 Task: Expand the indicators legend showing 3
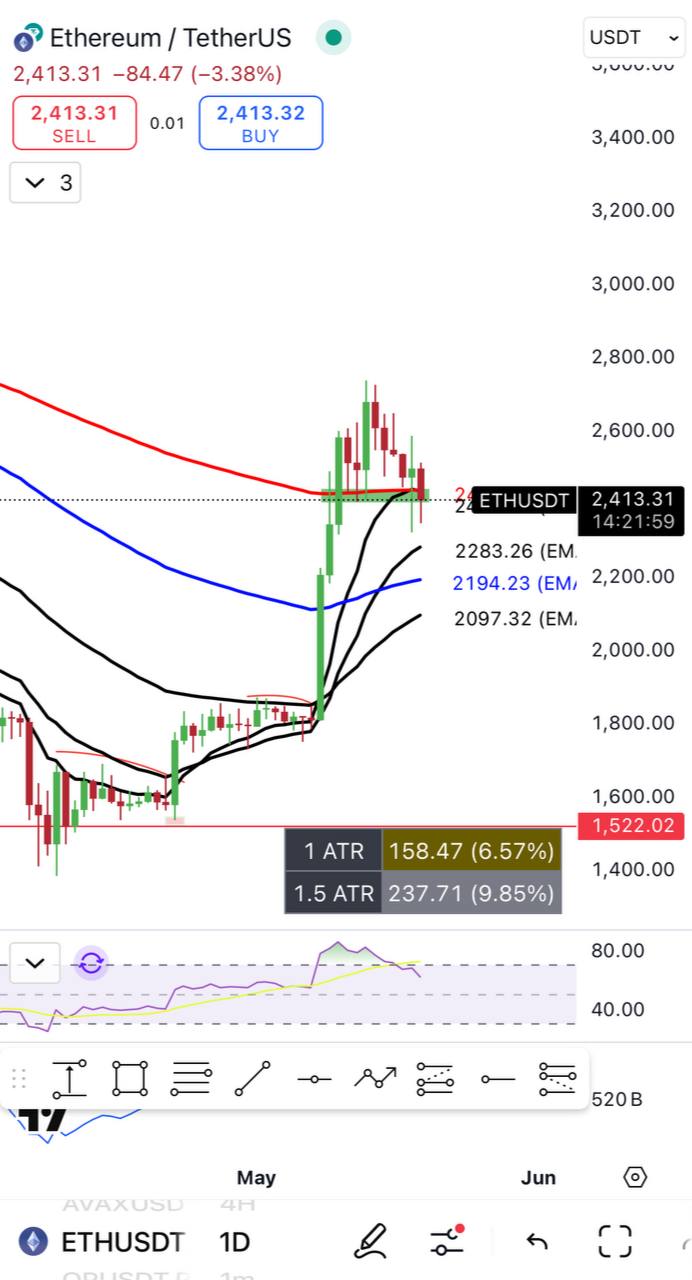coord(45,182)
